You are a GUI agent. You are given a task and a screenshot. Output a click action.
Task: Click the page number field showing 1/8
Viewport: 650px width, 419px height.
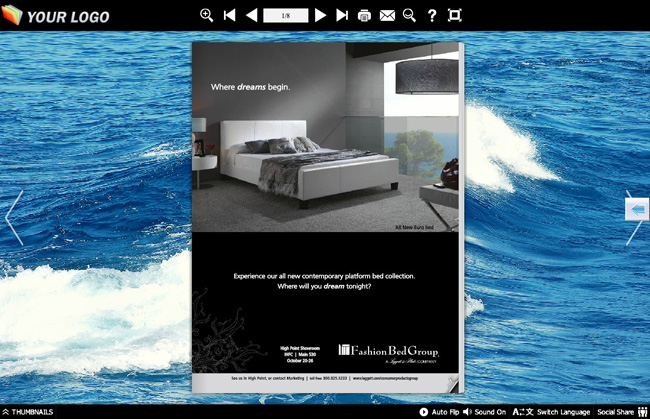[286, 16]
